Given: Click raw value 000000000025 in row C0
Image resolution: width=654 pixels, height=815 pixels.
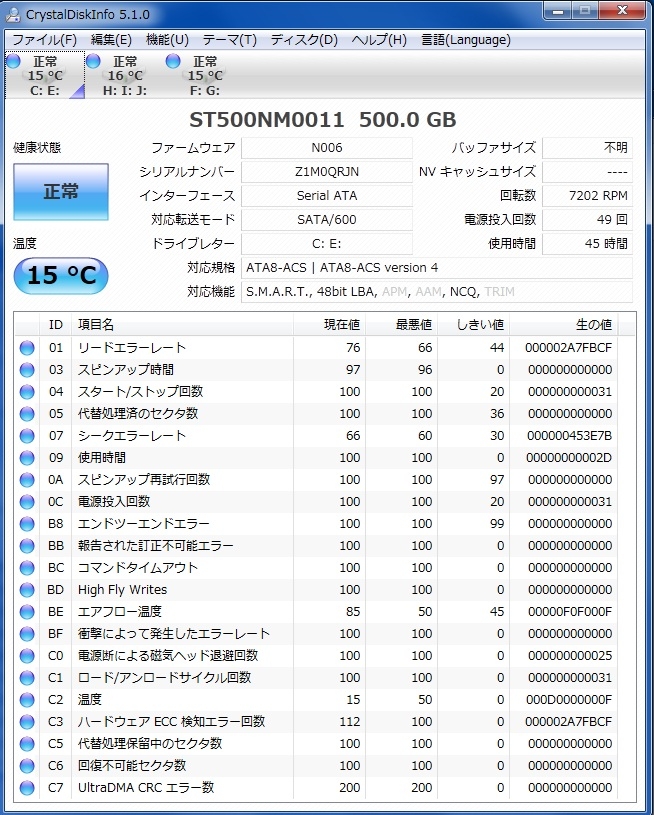Looking at the screenshot, I should (x=570, y=656).
